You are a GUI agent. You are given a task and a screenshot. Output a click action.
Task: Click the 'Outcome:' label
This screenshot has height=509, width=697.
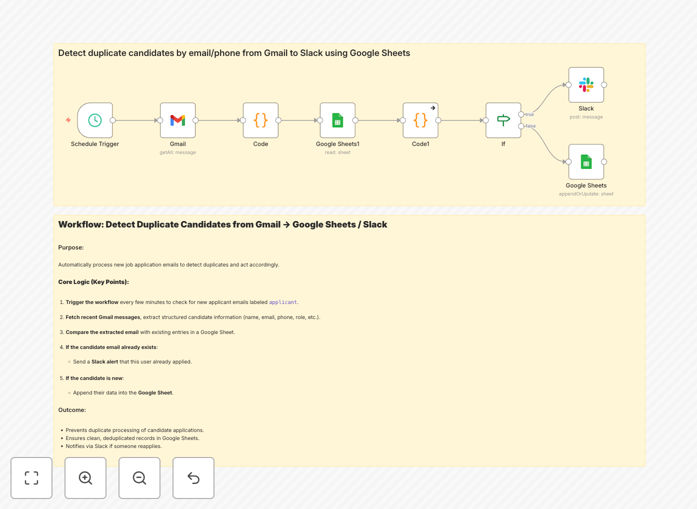[x=72, y=410]
